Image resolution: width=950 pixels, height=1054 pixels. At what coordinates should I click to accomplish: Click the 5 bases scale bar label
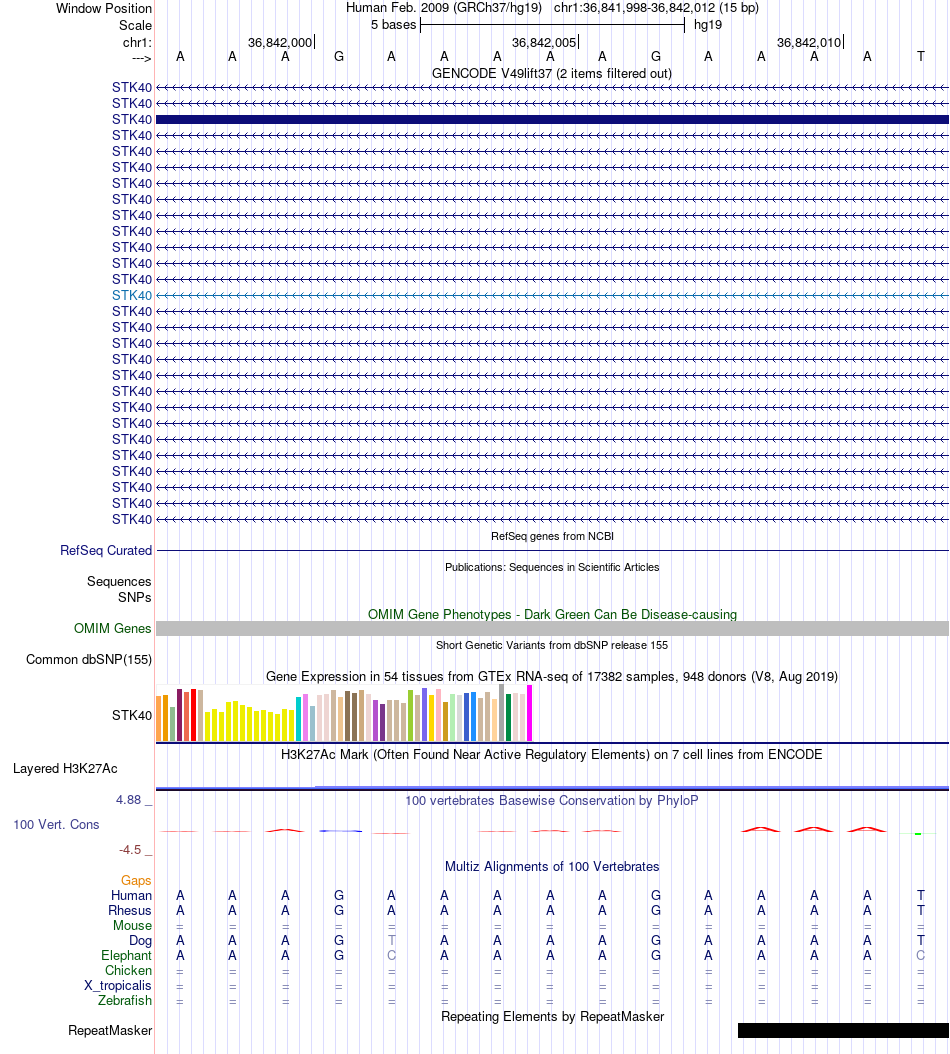[393, 25]
